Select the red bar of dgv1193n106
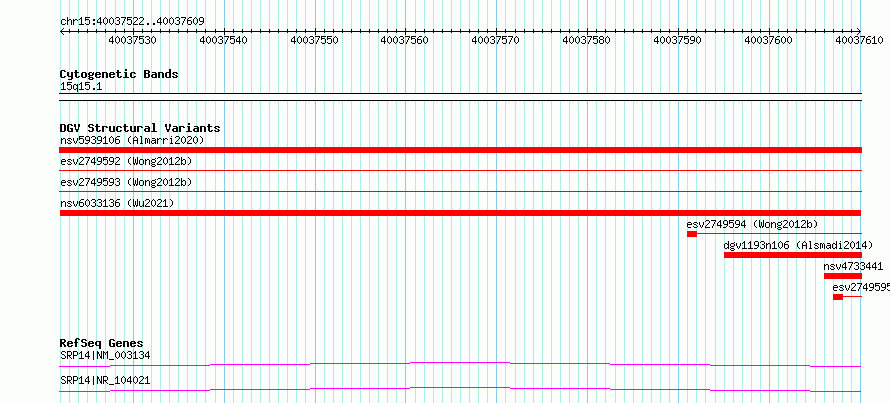Viewport: 890px width, 403px height. 793,255
